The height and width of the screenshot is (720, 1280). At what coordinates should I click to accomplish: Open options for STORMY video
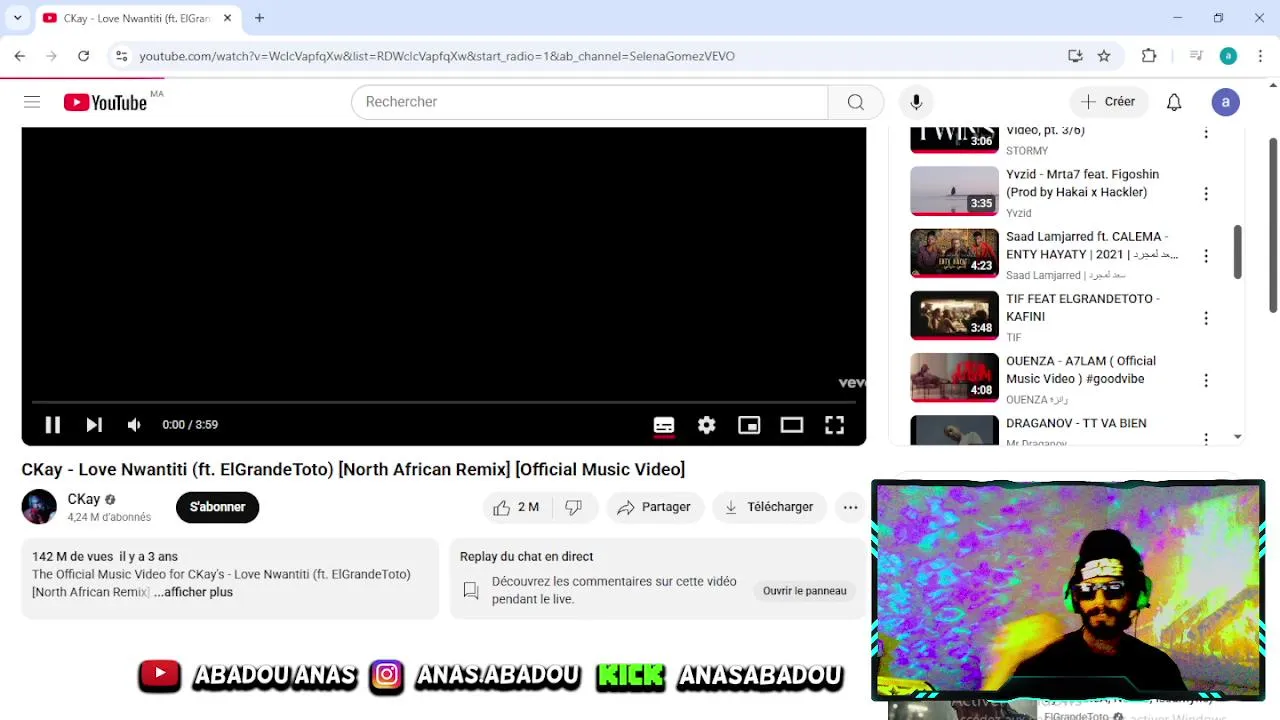(x=1206, y=132)
